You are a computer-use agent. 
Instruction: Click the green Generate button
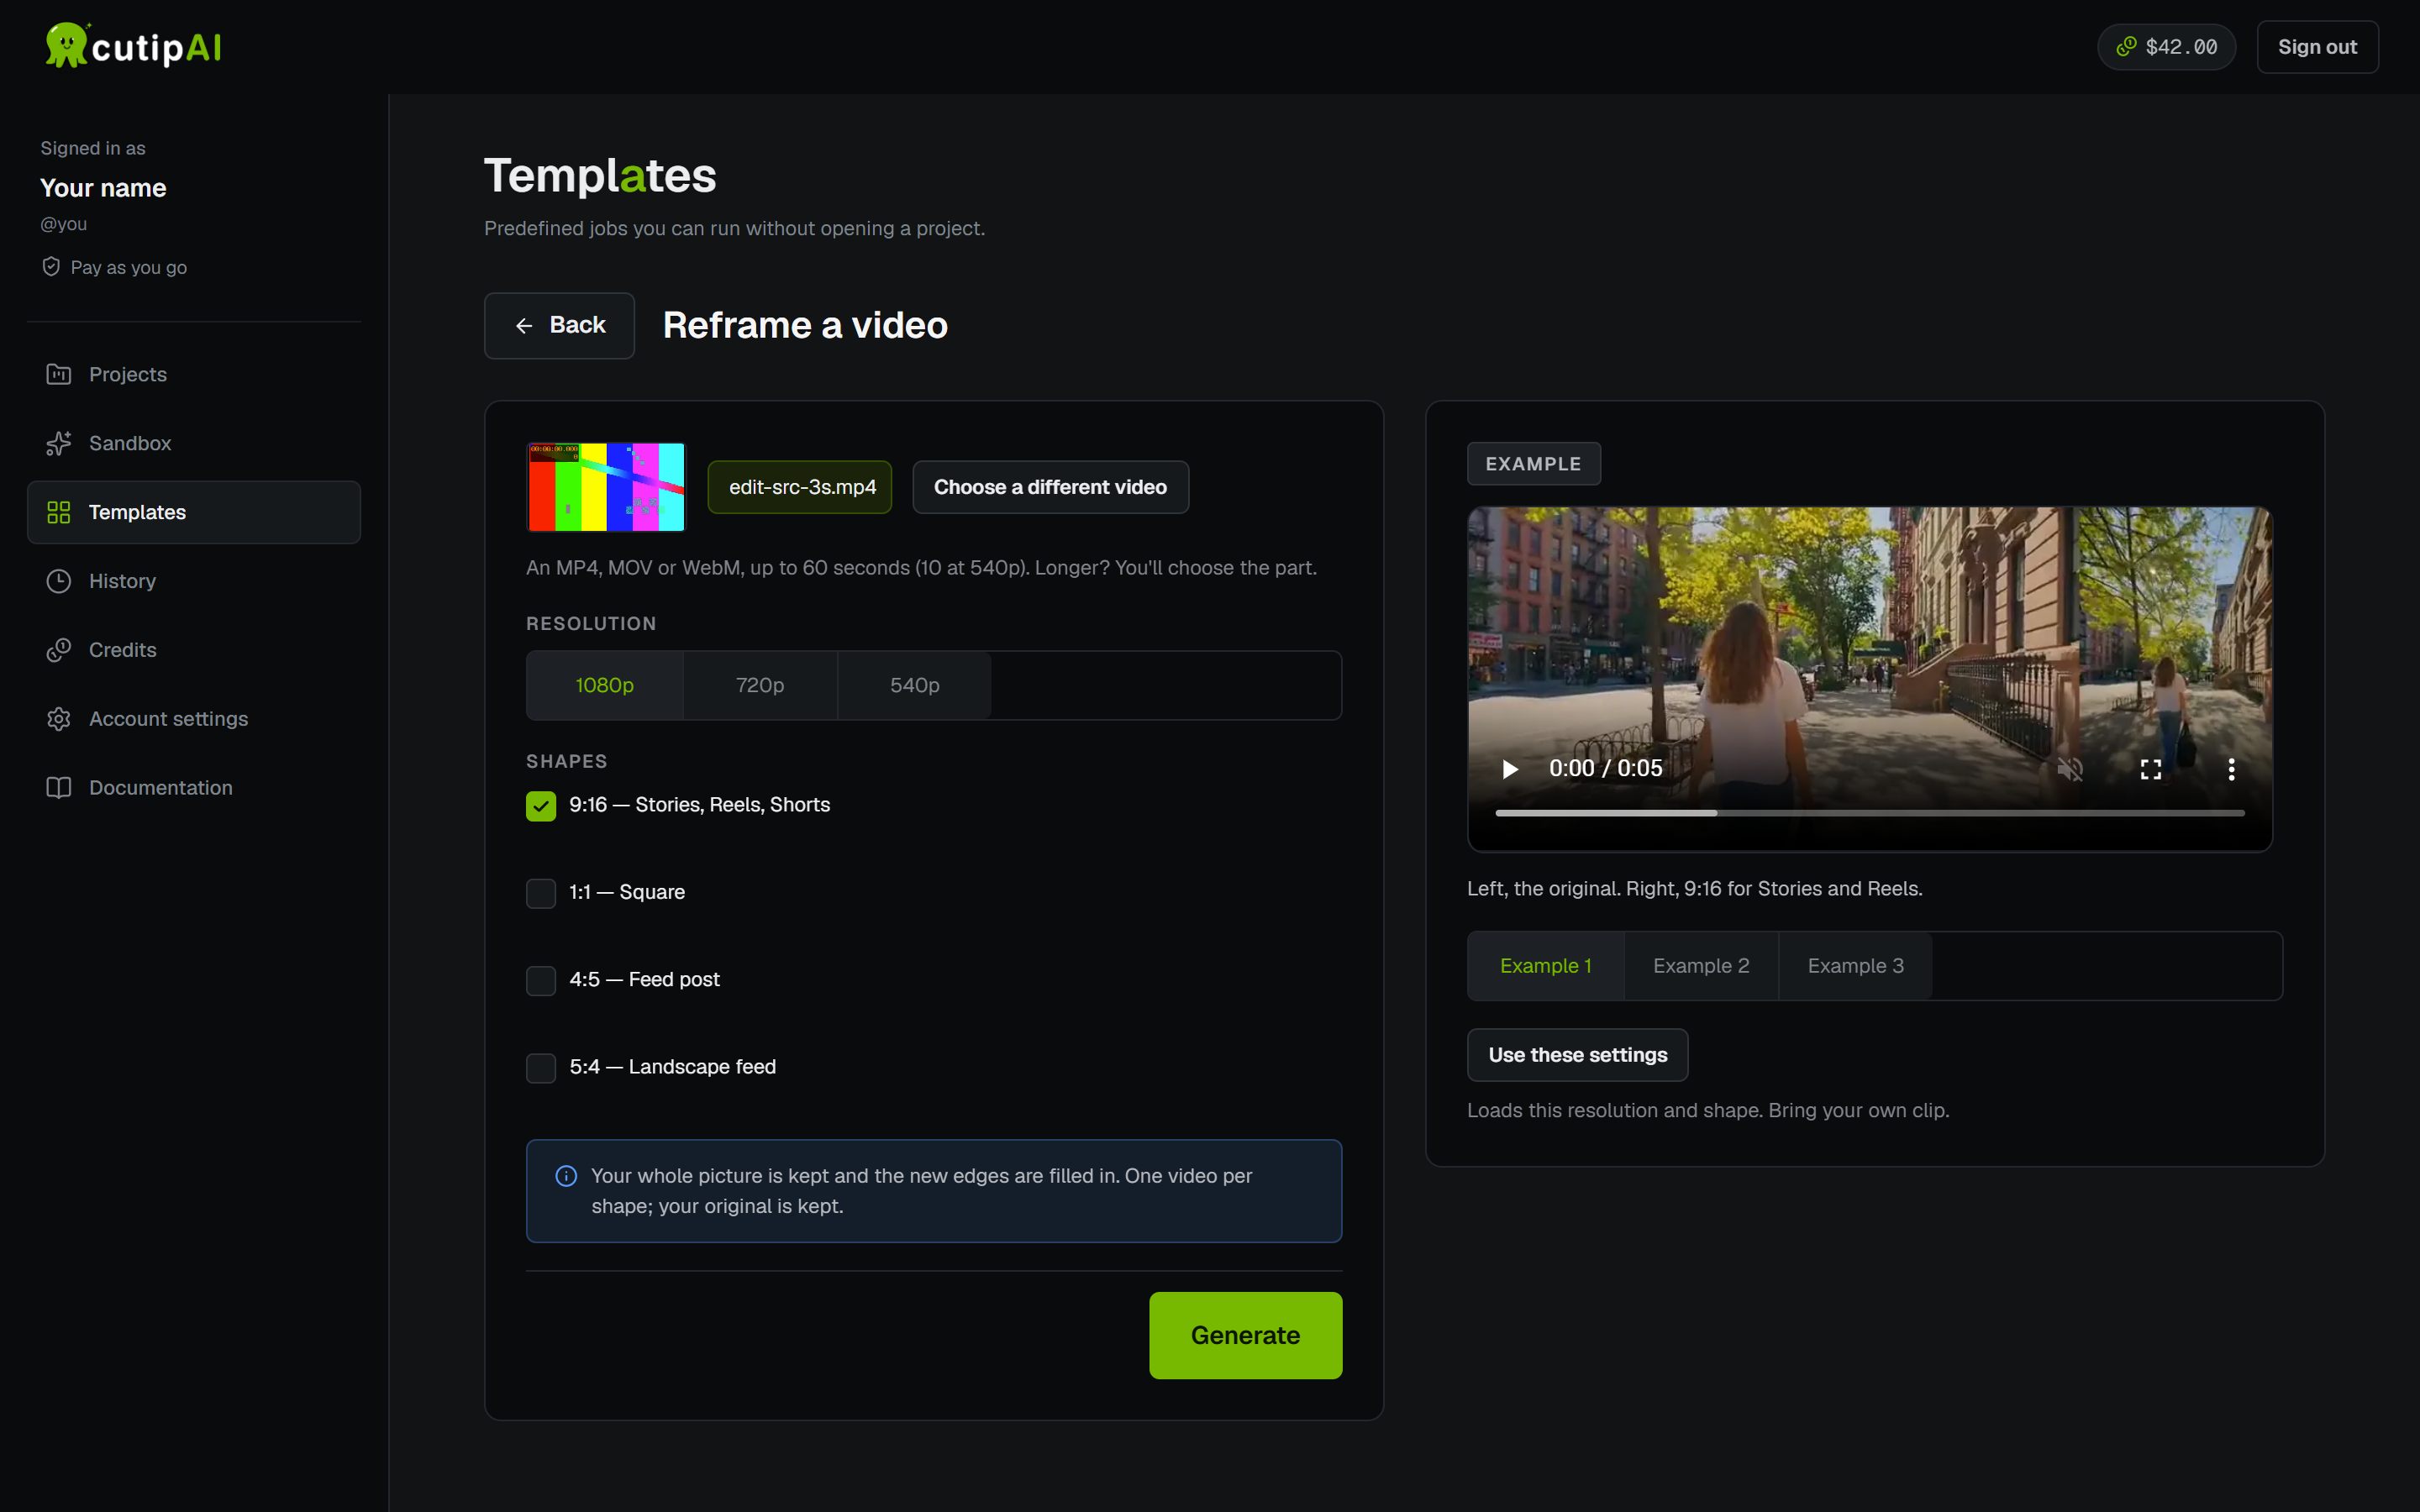point(1245,1335)
